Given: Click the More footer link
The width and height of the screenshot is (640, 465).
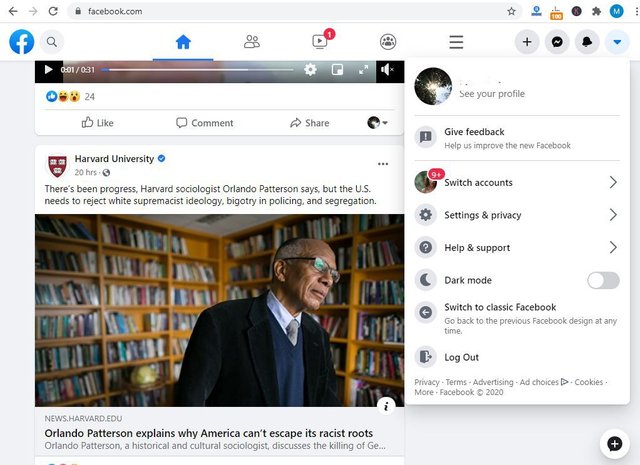Looking at the screenshot, I should pyautogui.click(x=424, y=392).
